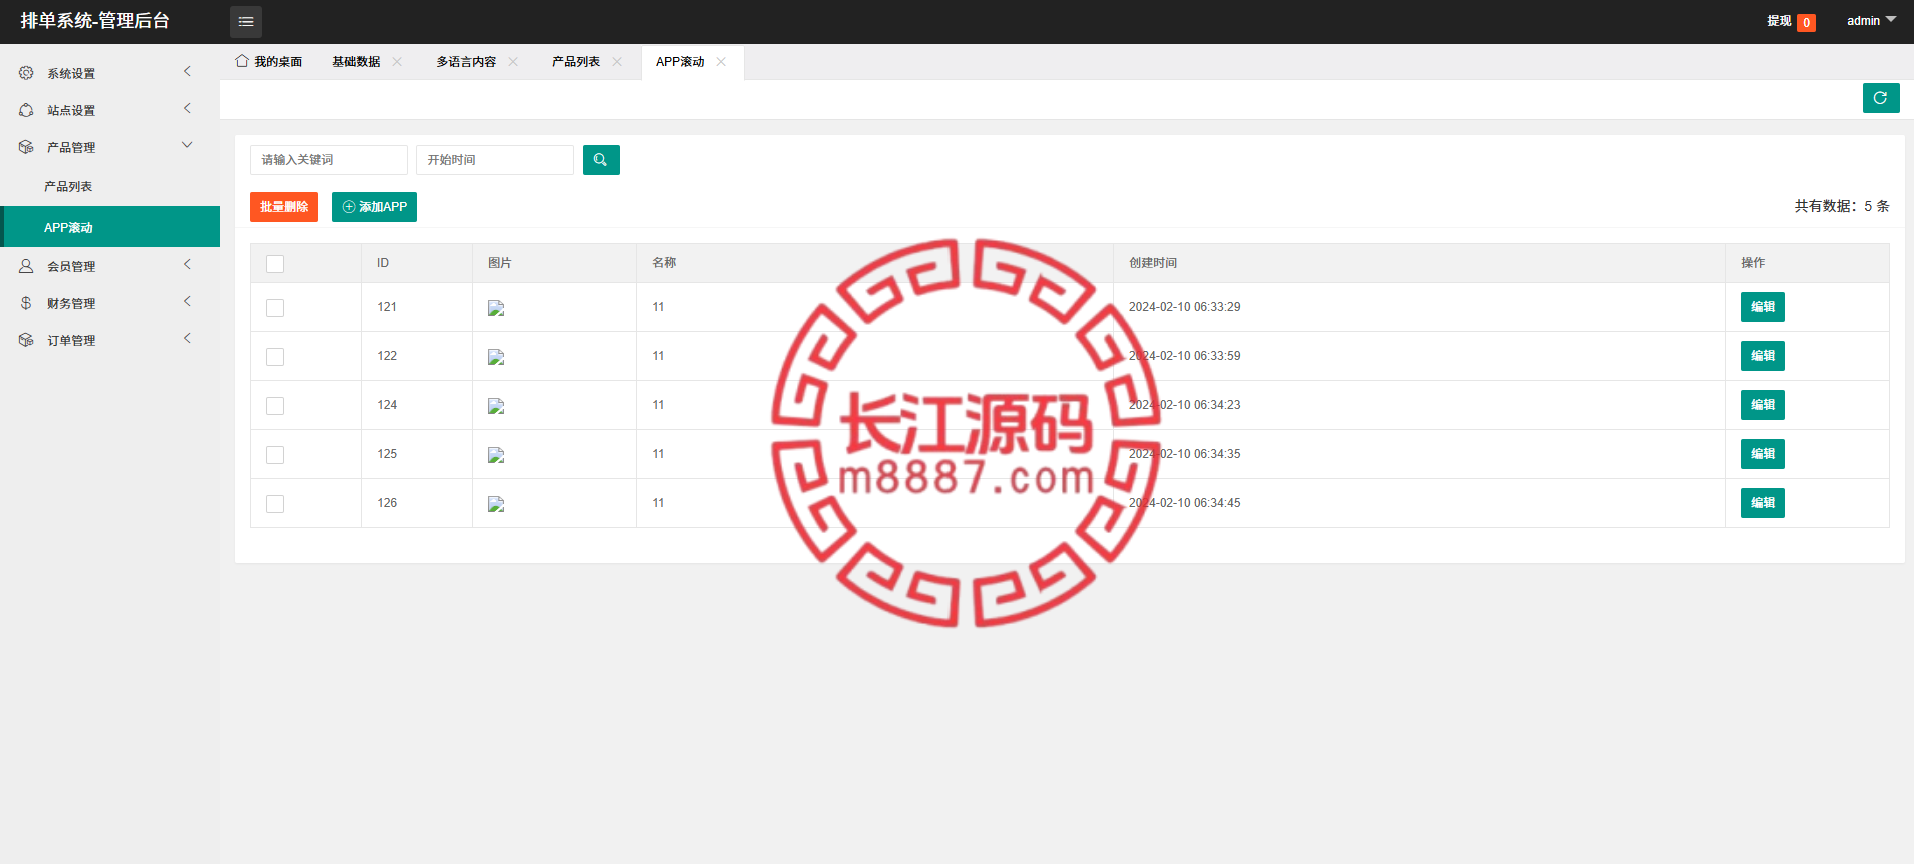Expand the 订单管理 menu chevron
Image resolution: width=1914 pixels, height=864 pixels.
(187, 338)
